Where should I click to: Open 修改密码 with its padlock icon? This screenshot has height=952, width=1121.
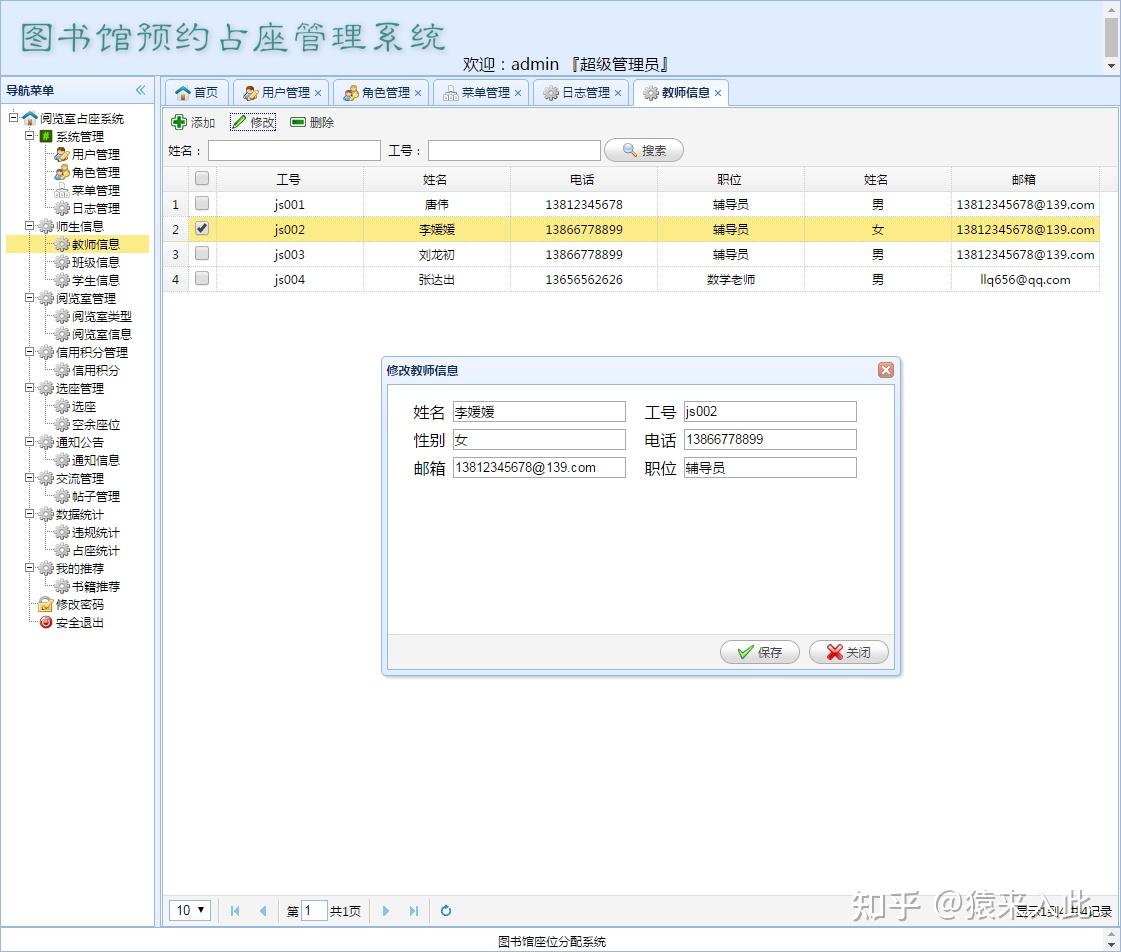pyautogui.click(x=45, y=604)
